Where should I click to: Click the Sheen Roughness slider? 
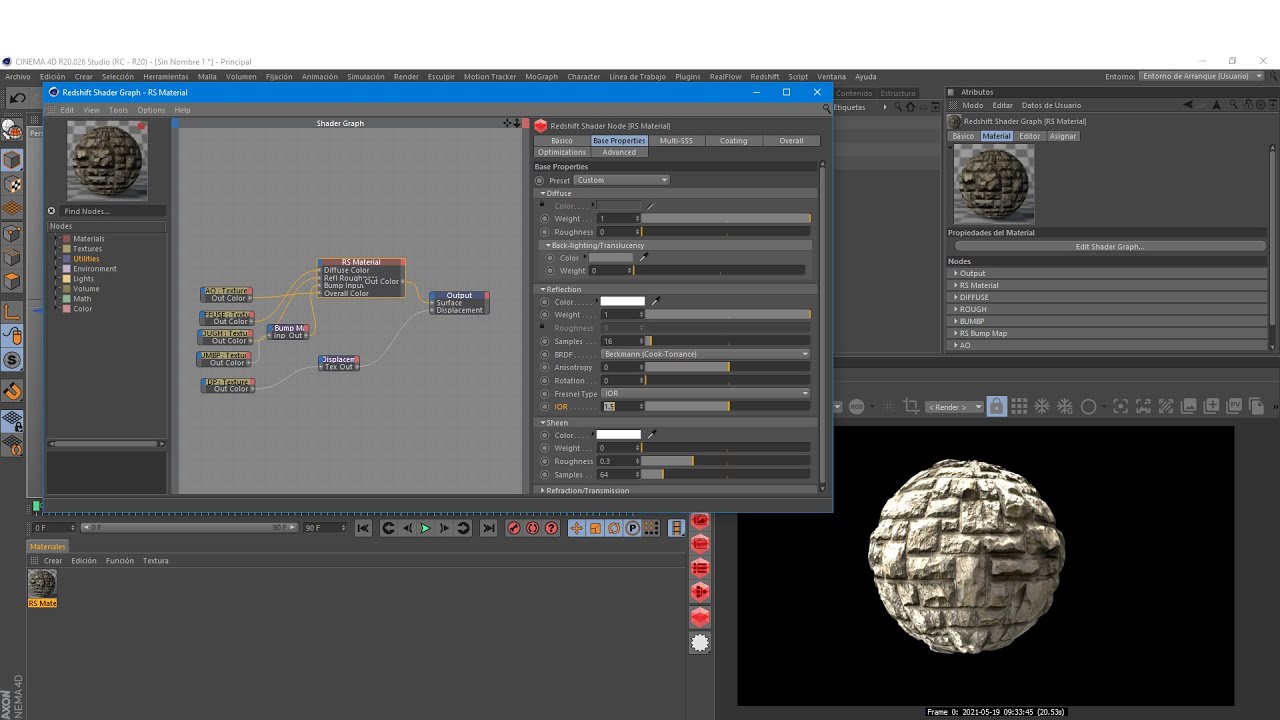[x=726, y=461]
